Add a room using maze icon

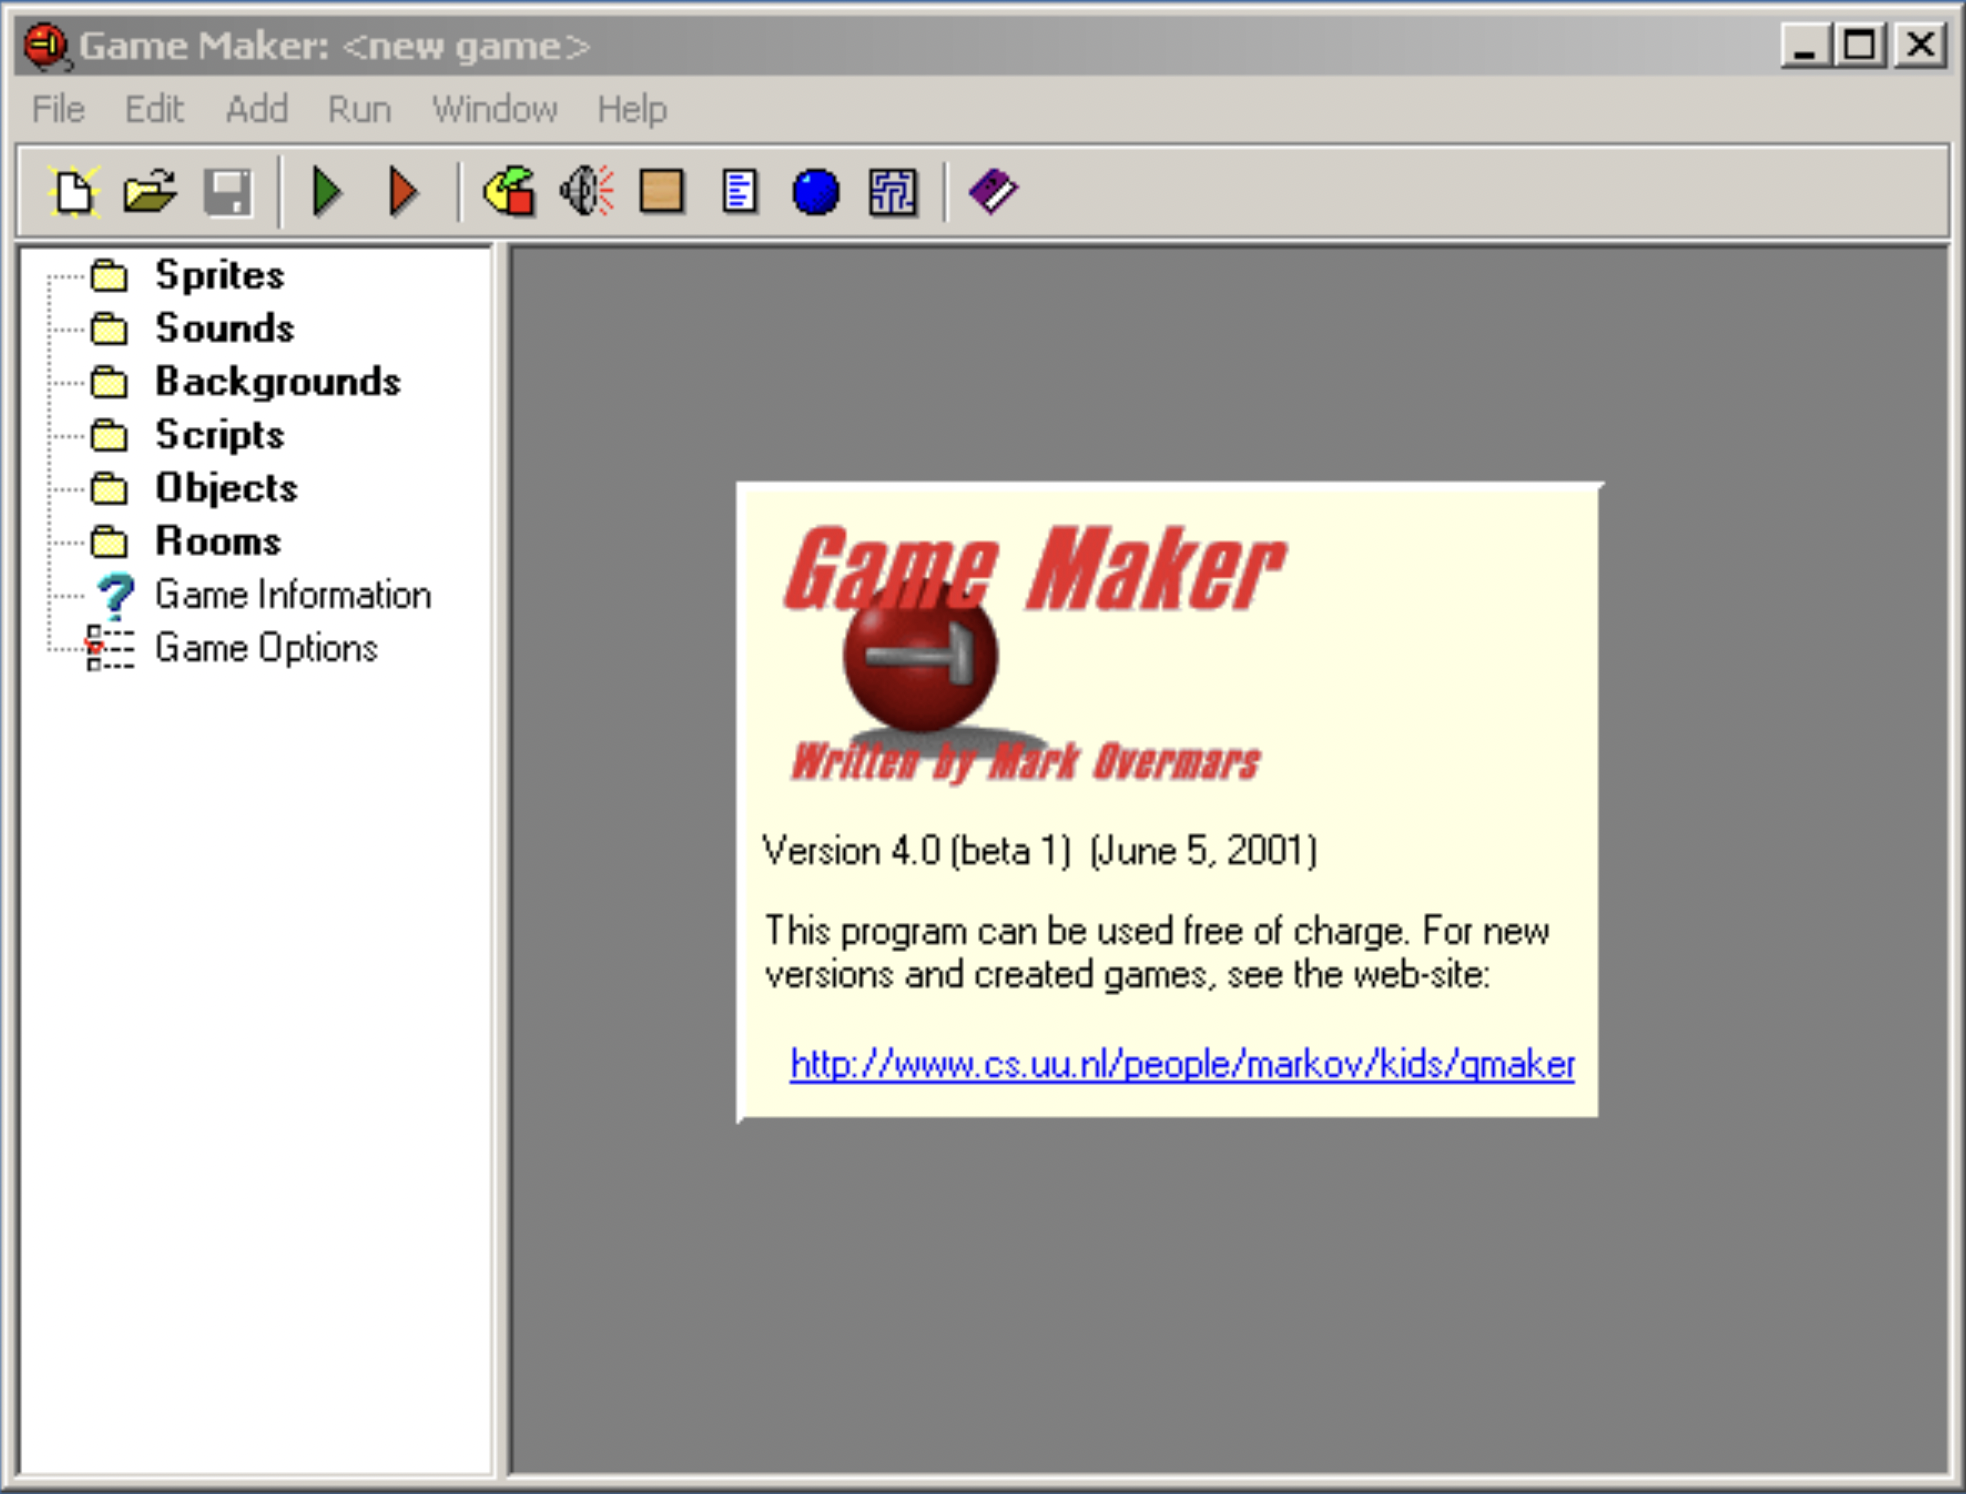click(892, 191)
